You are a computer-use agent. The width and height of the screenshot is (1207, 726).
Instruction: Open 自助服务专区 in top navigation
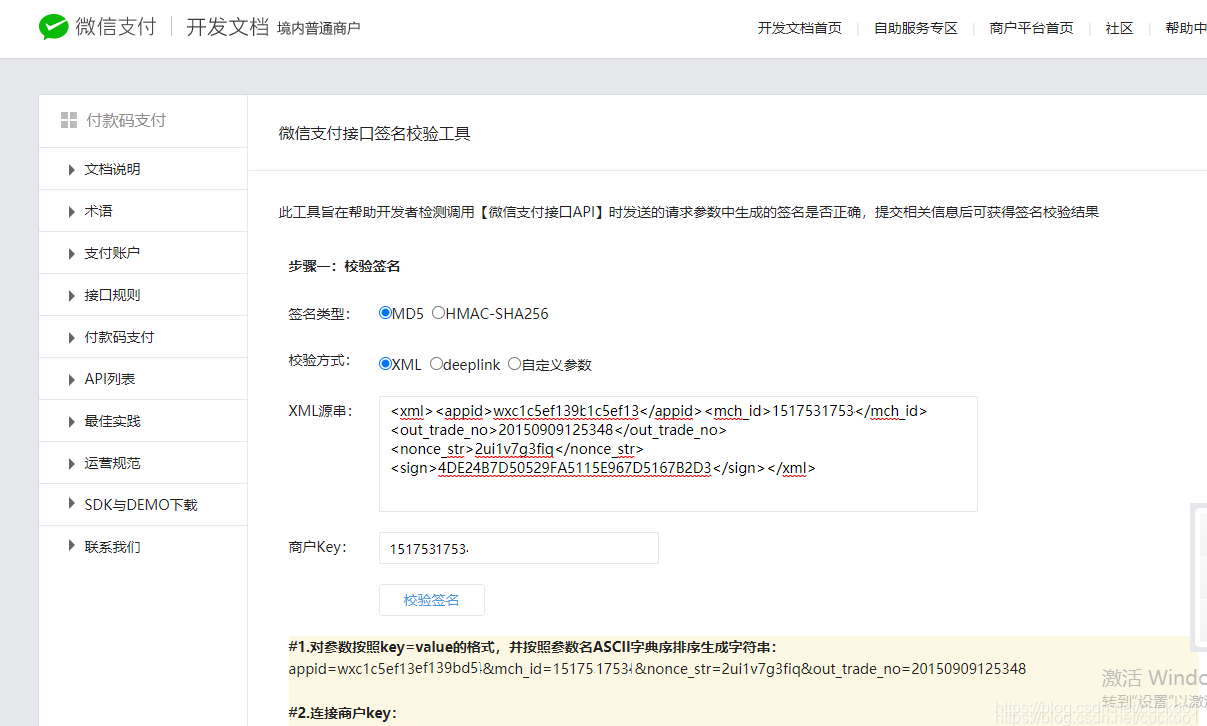[915, 28]
